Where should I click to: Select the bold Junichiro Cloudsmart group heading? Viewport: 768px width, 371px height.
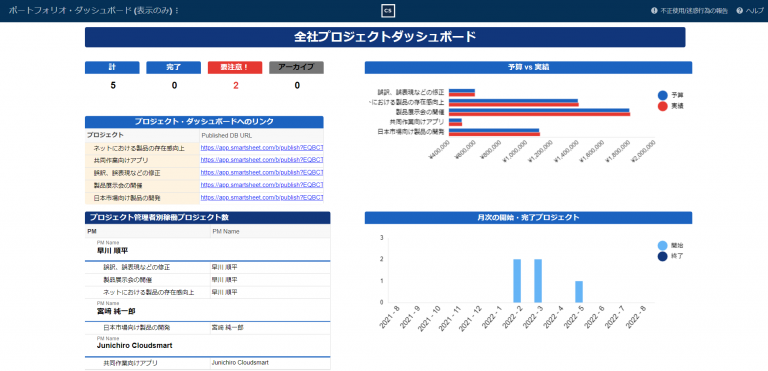(135, 346)
